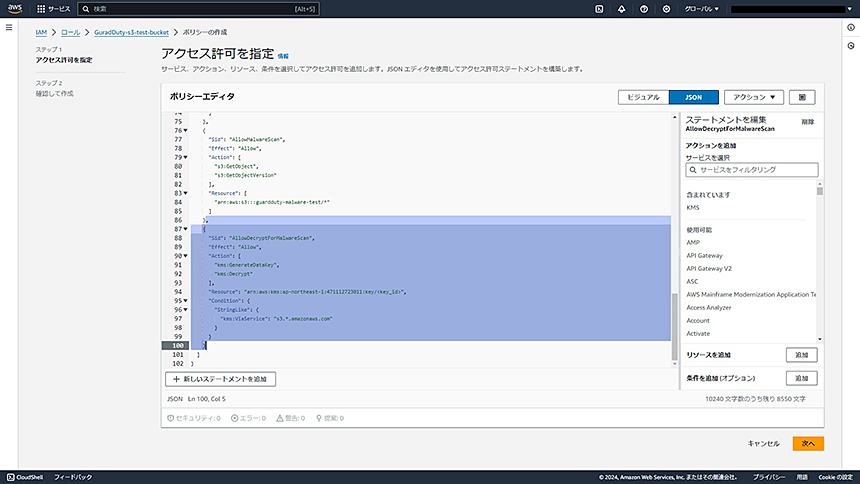Collapse the code fold at line 96
The width and height of the screenshot is (860, 484).
click(185, 309)
